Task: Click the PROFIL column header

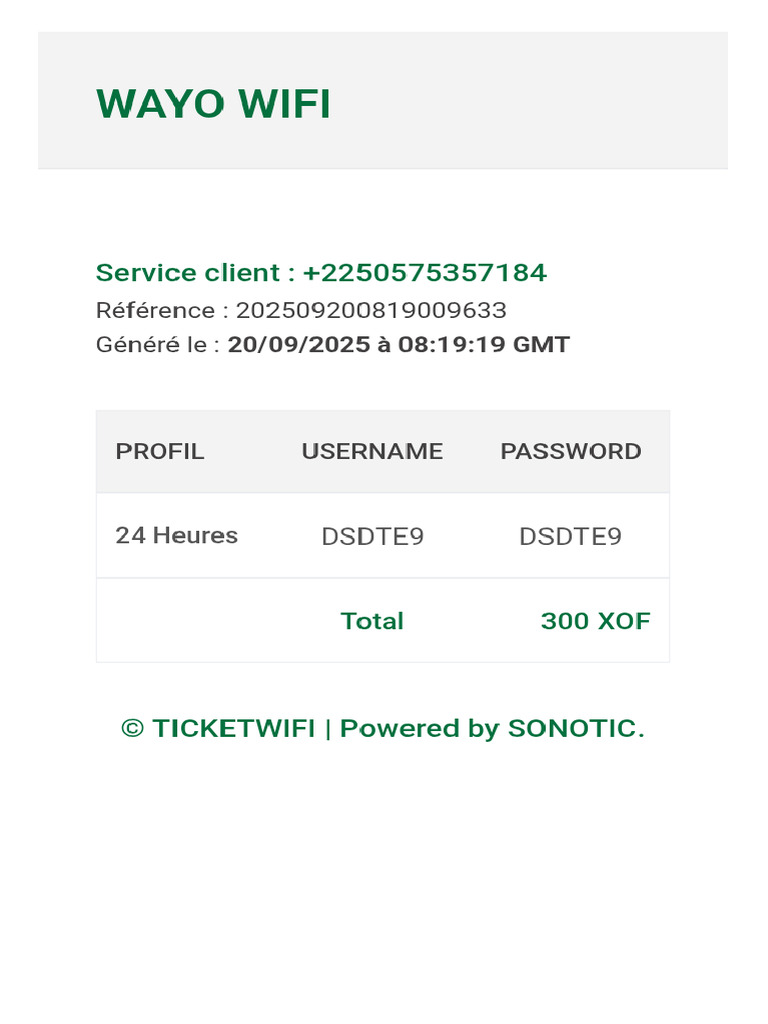Action: (x=160, y=451)
